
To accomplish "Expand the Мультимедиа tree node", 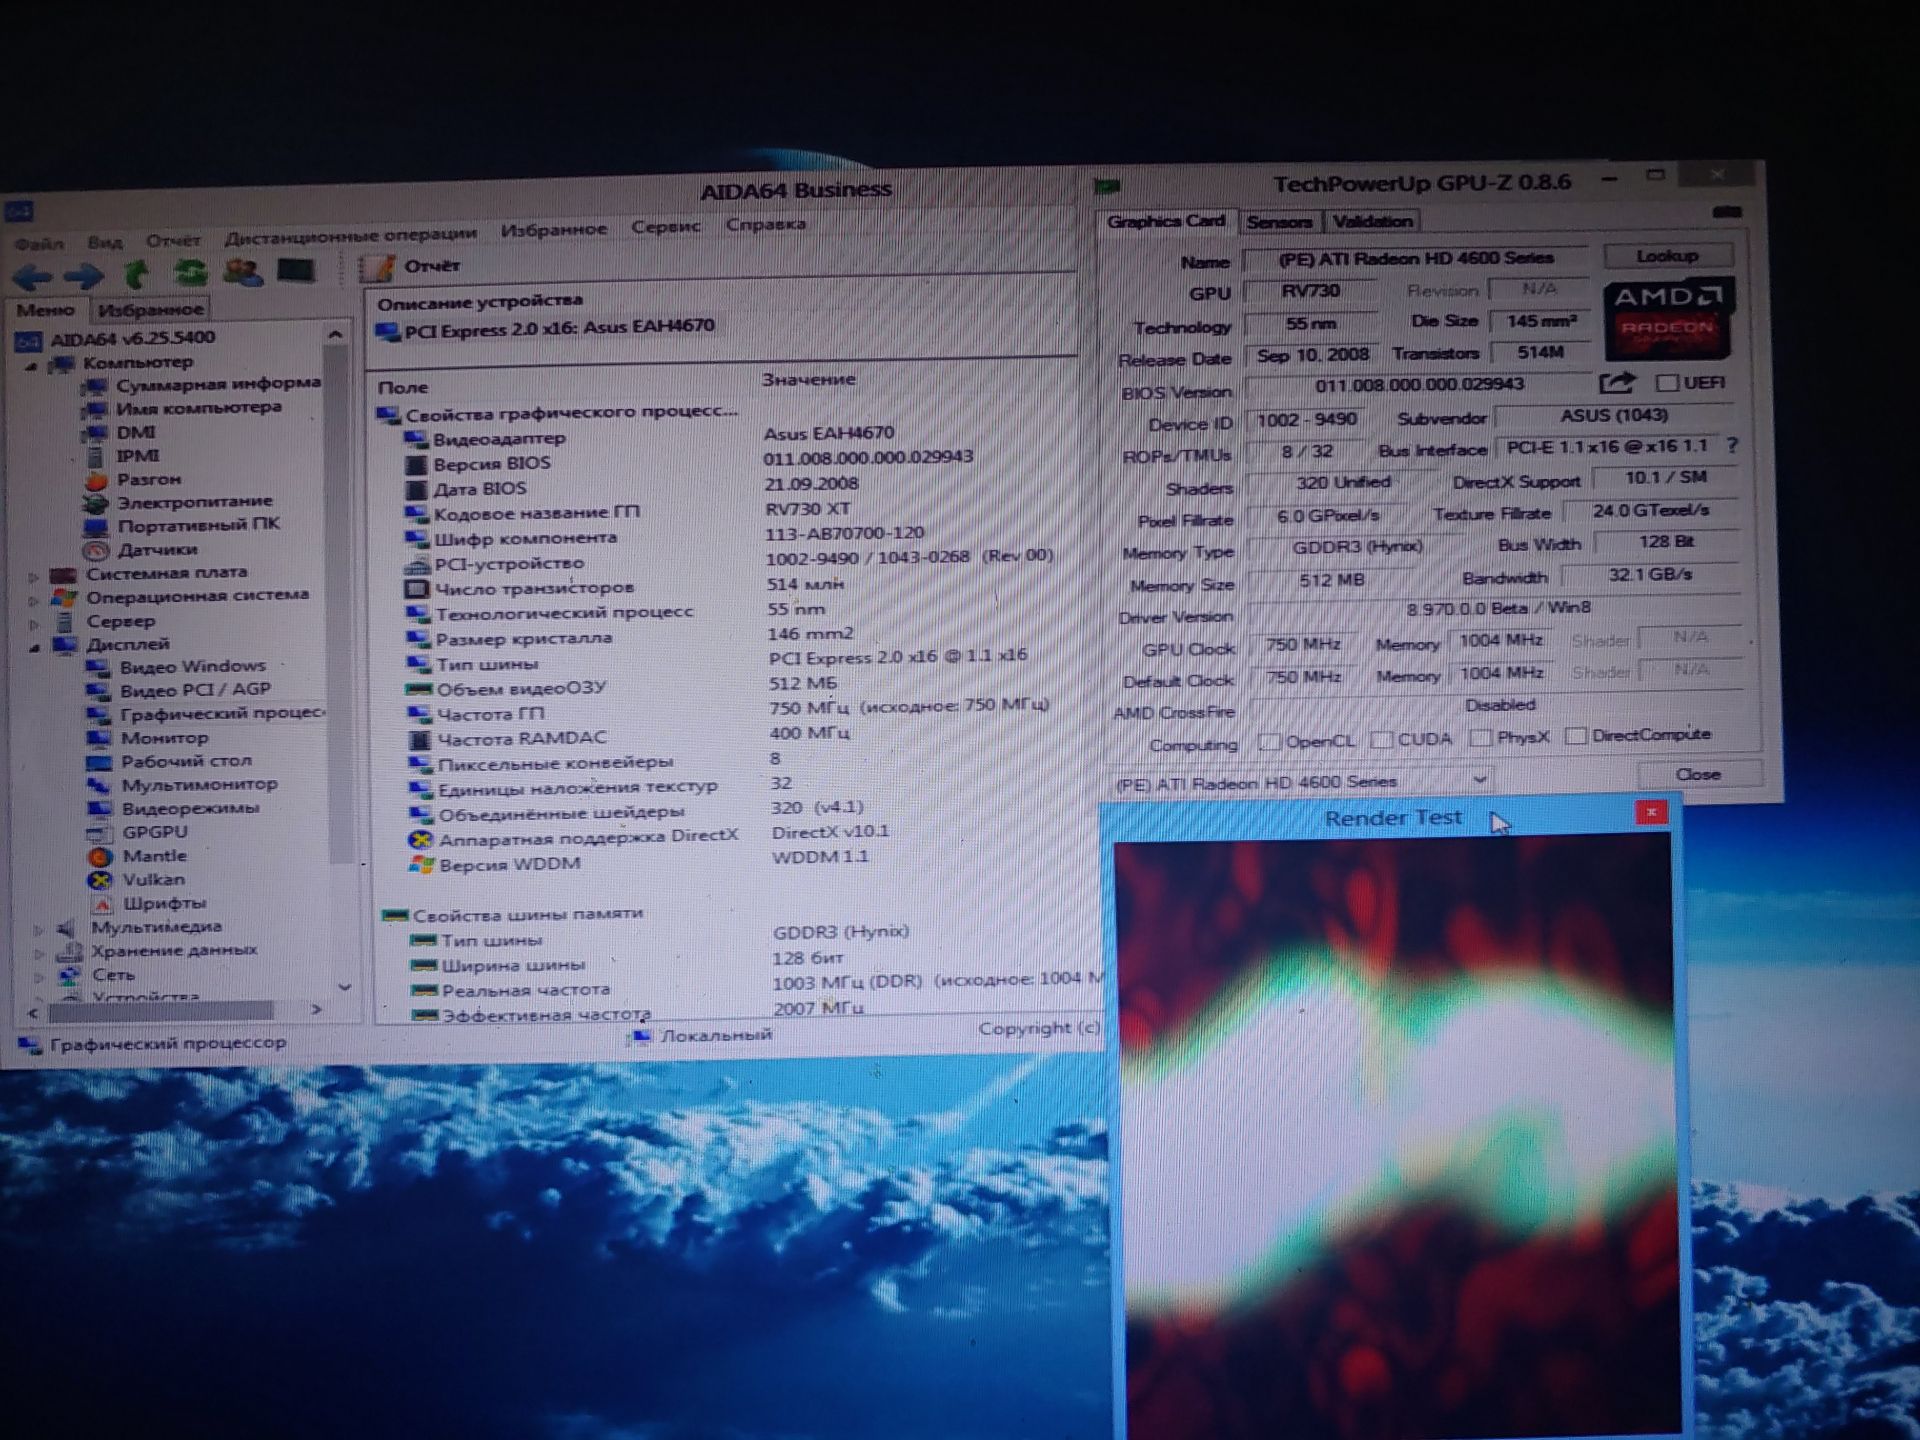I will point(39,929).
